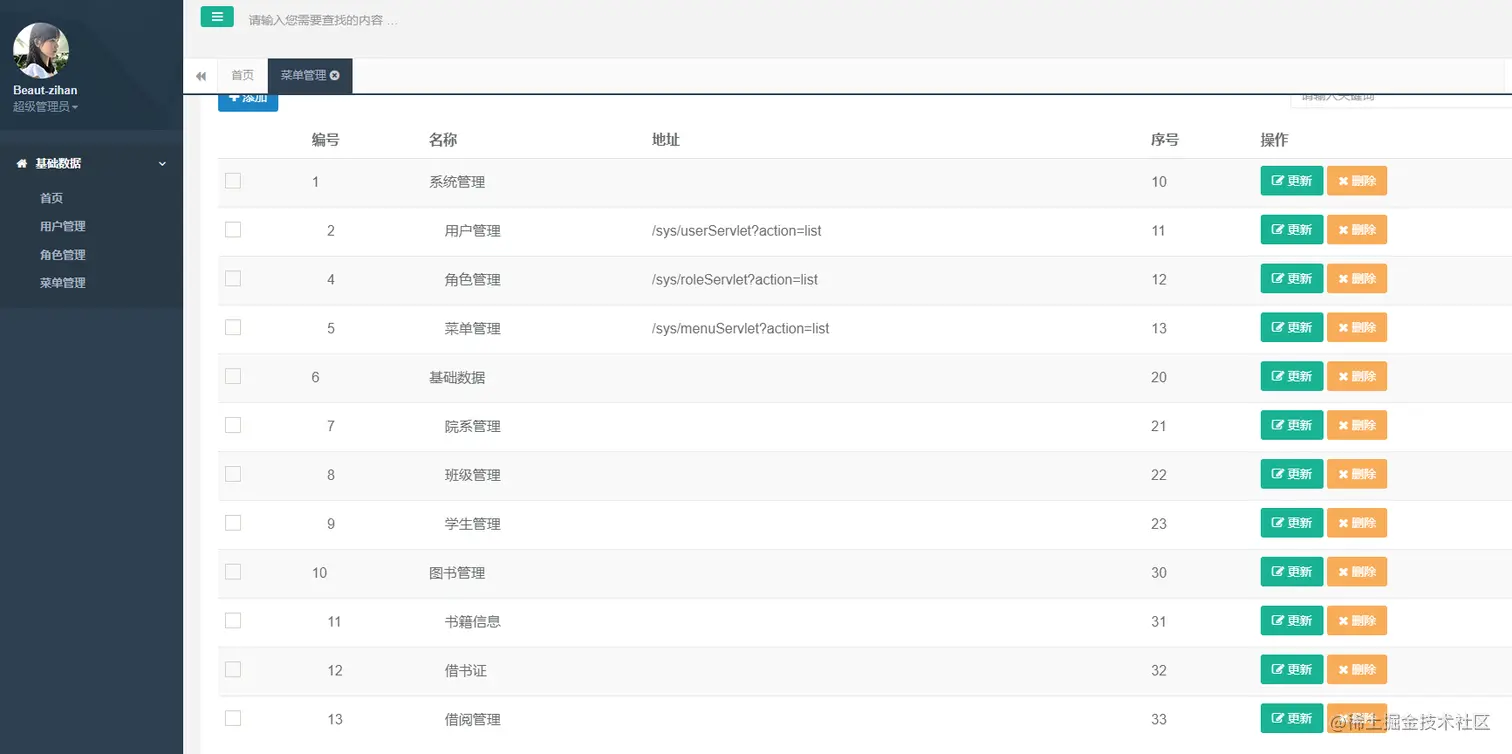This screenshot has height=754, width=1512.
Task: Toggle the green hamburger sidebar button
Action: pyautogui.click(x=217, y=17)
